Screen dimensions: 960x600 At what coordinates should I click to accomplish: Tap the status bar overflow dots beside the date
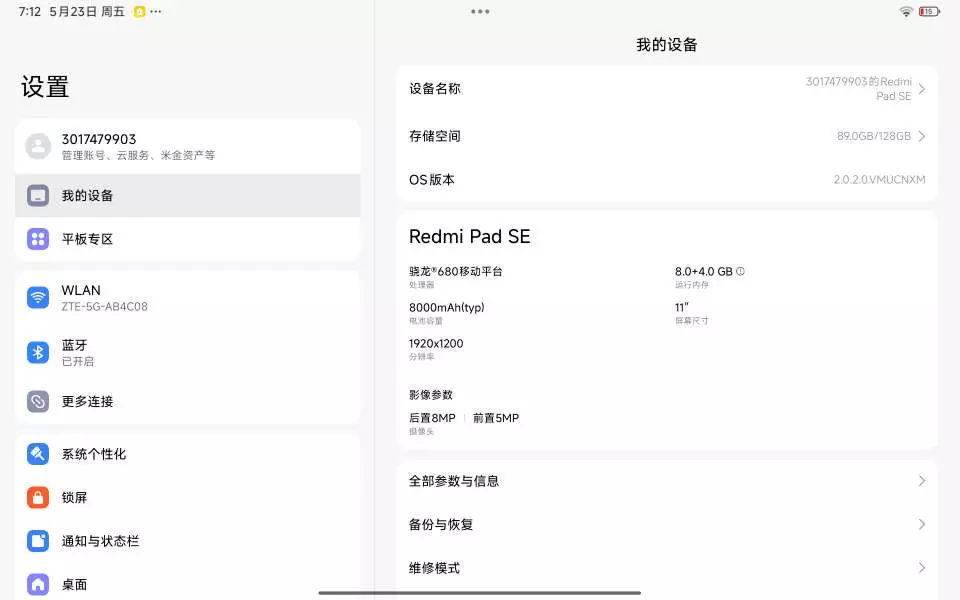tap(156, 11)
